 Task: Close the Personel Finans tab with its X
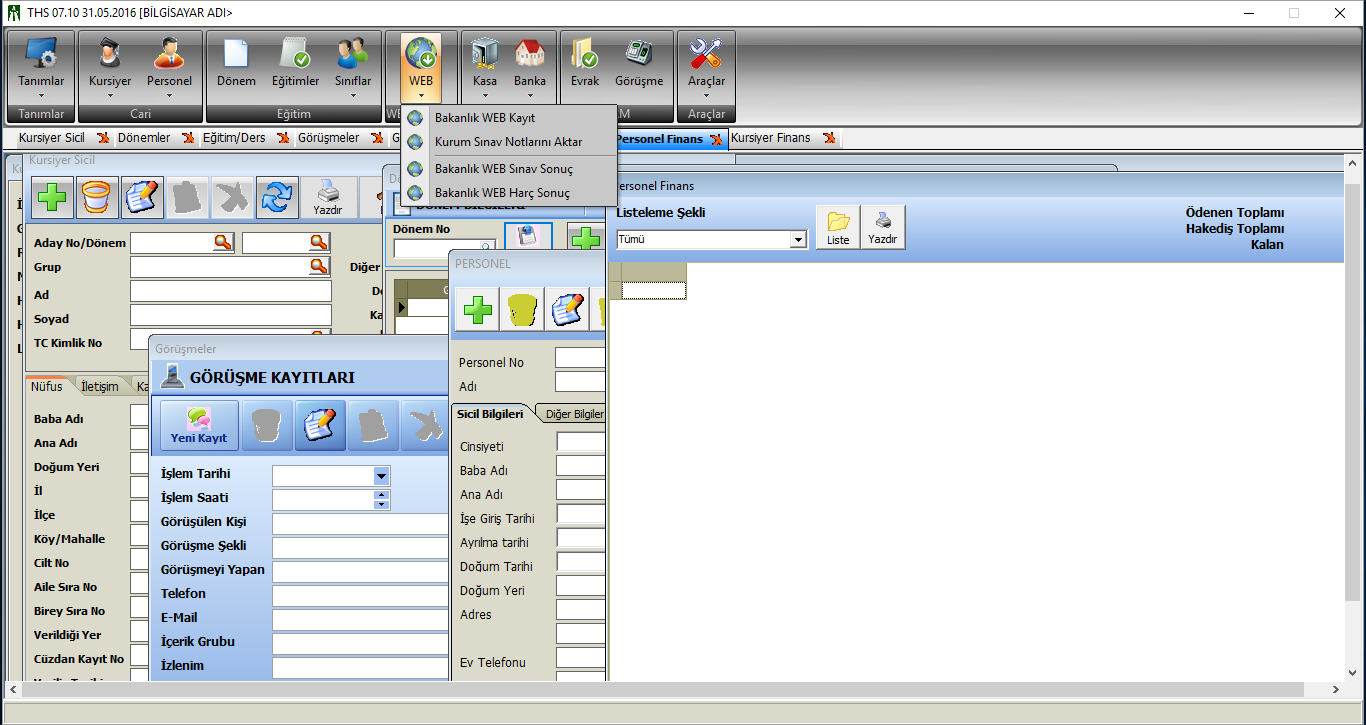pyautogui.click(x=715, y=140)
